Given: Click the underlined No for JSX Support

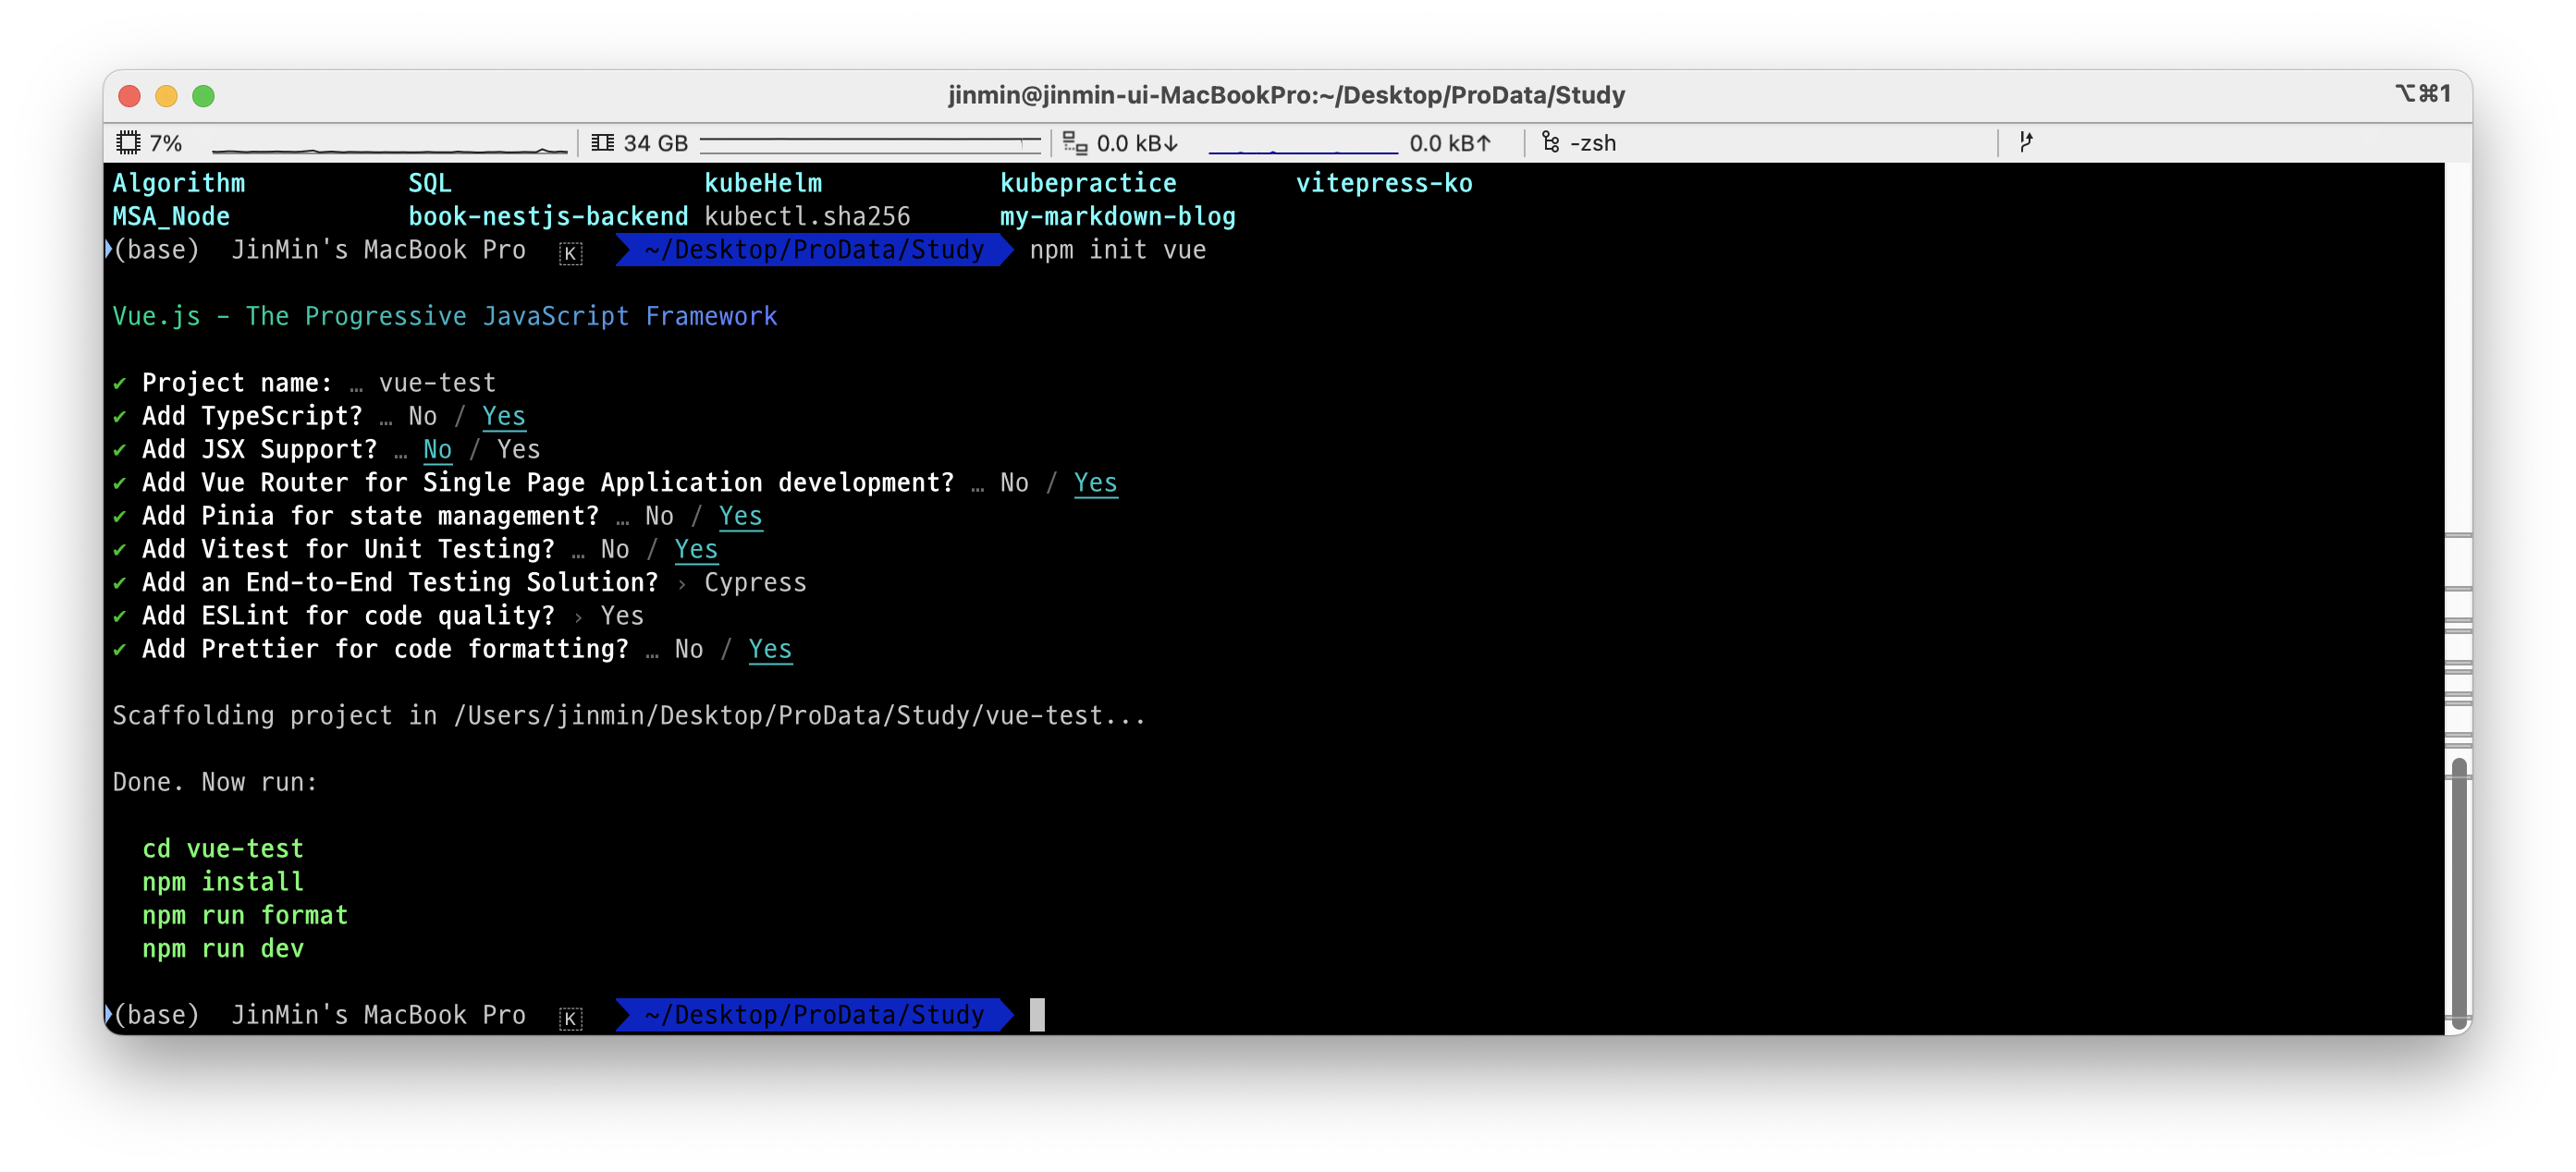Looking at the screenshot, I should pyautogui.click(x=437, y=450).
